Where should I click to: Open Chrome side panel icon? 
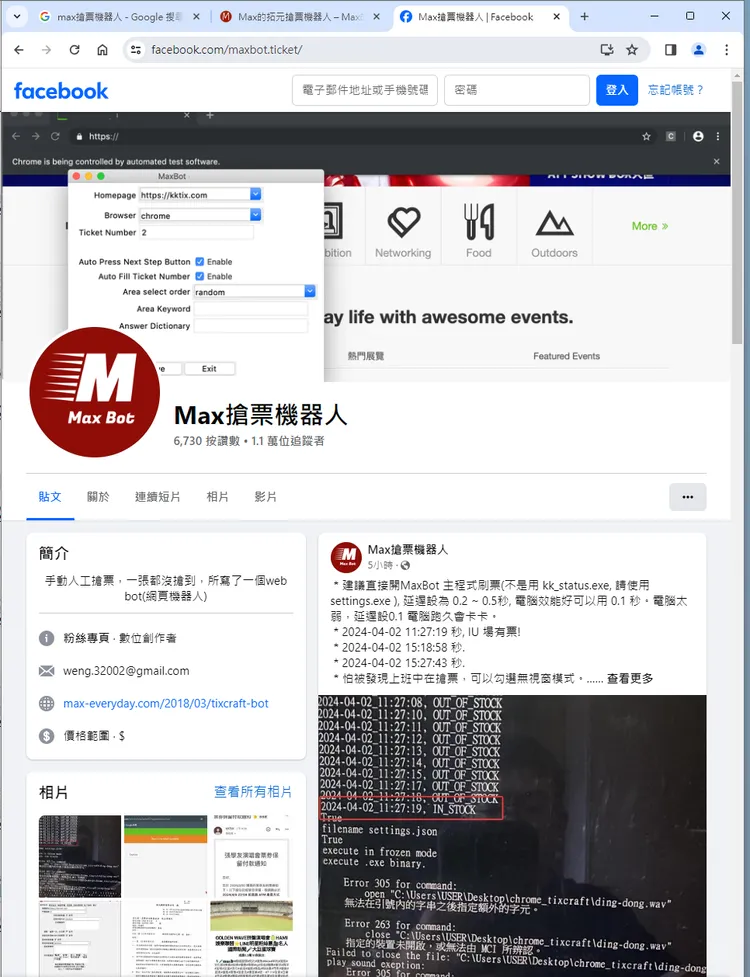coord(671,50)
